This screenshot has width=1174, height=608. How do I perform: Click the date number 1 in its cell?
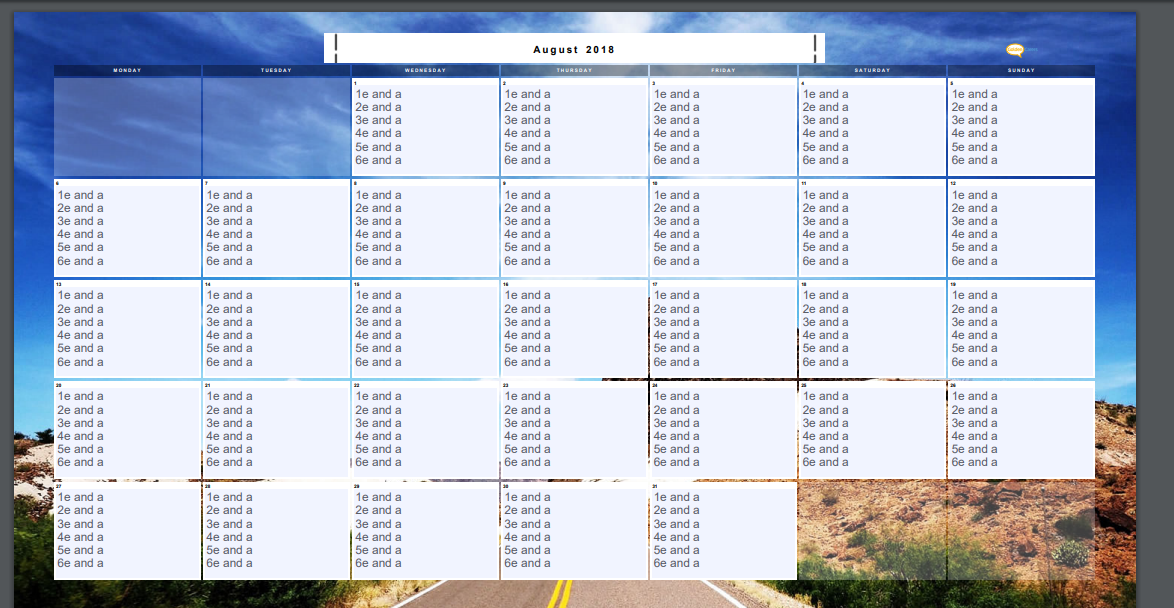pos(353,81)
